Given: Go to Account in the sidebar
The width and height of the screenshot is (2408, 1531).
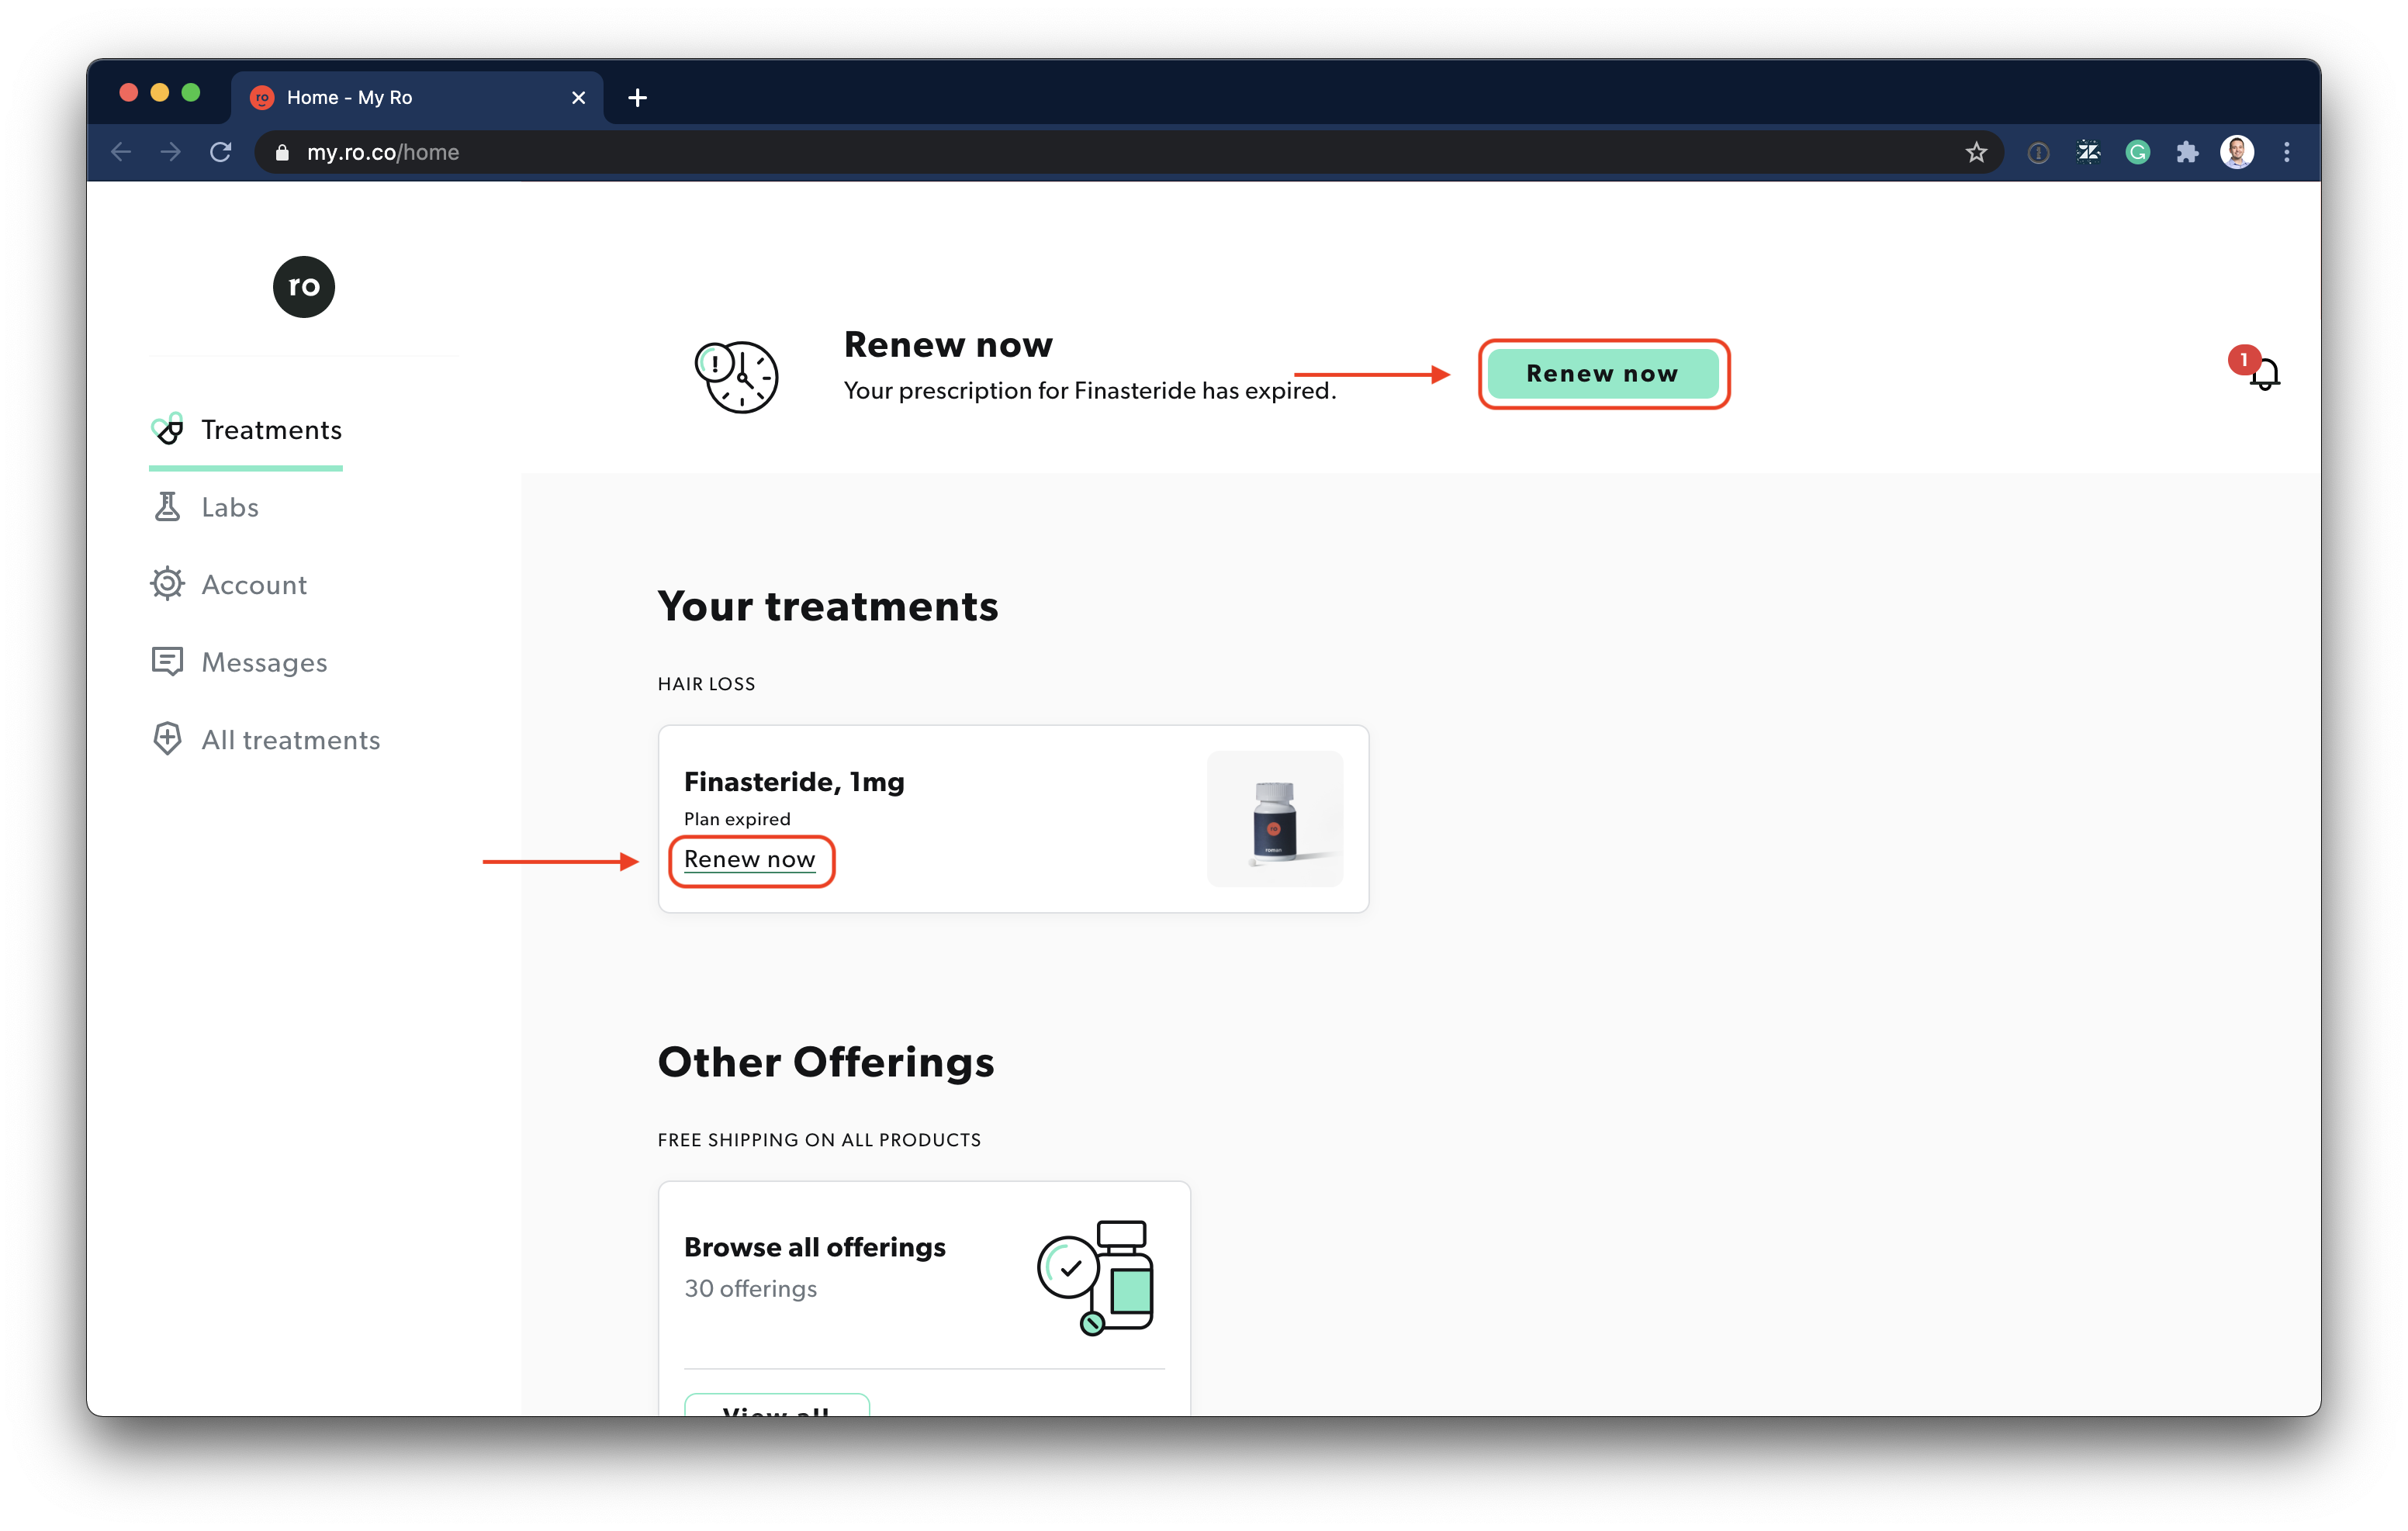Looking at the screenshot, I should click(x=229, y=584).
